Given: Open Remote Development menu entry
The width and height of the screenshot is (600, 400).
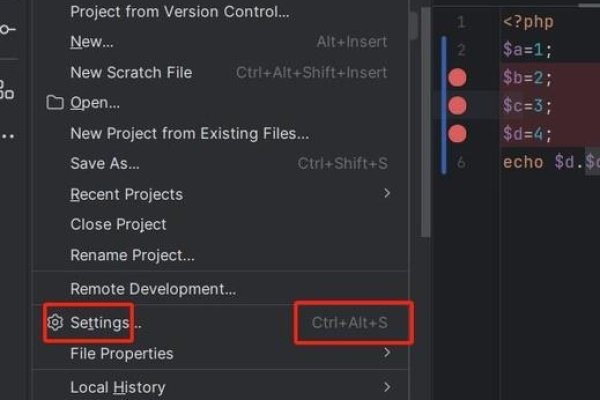Looking at the screenshot, I should pyautogui.click(x=153, y=289).
